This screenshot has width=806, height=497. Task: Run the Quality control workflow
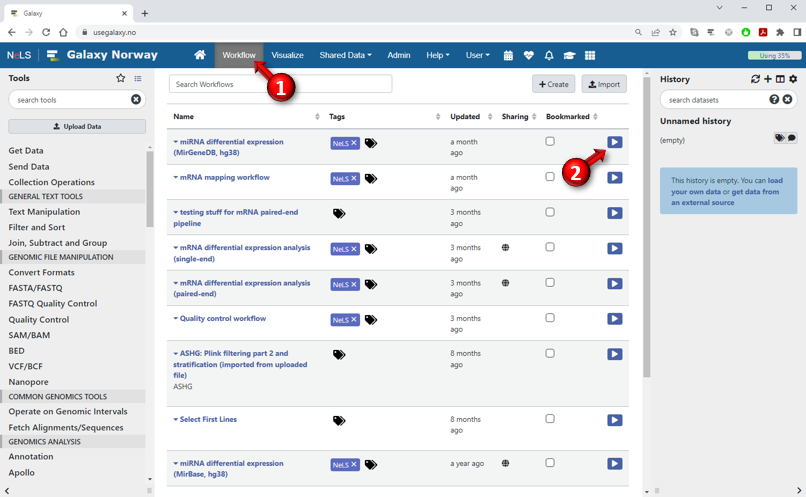click(614, 319)
